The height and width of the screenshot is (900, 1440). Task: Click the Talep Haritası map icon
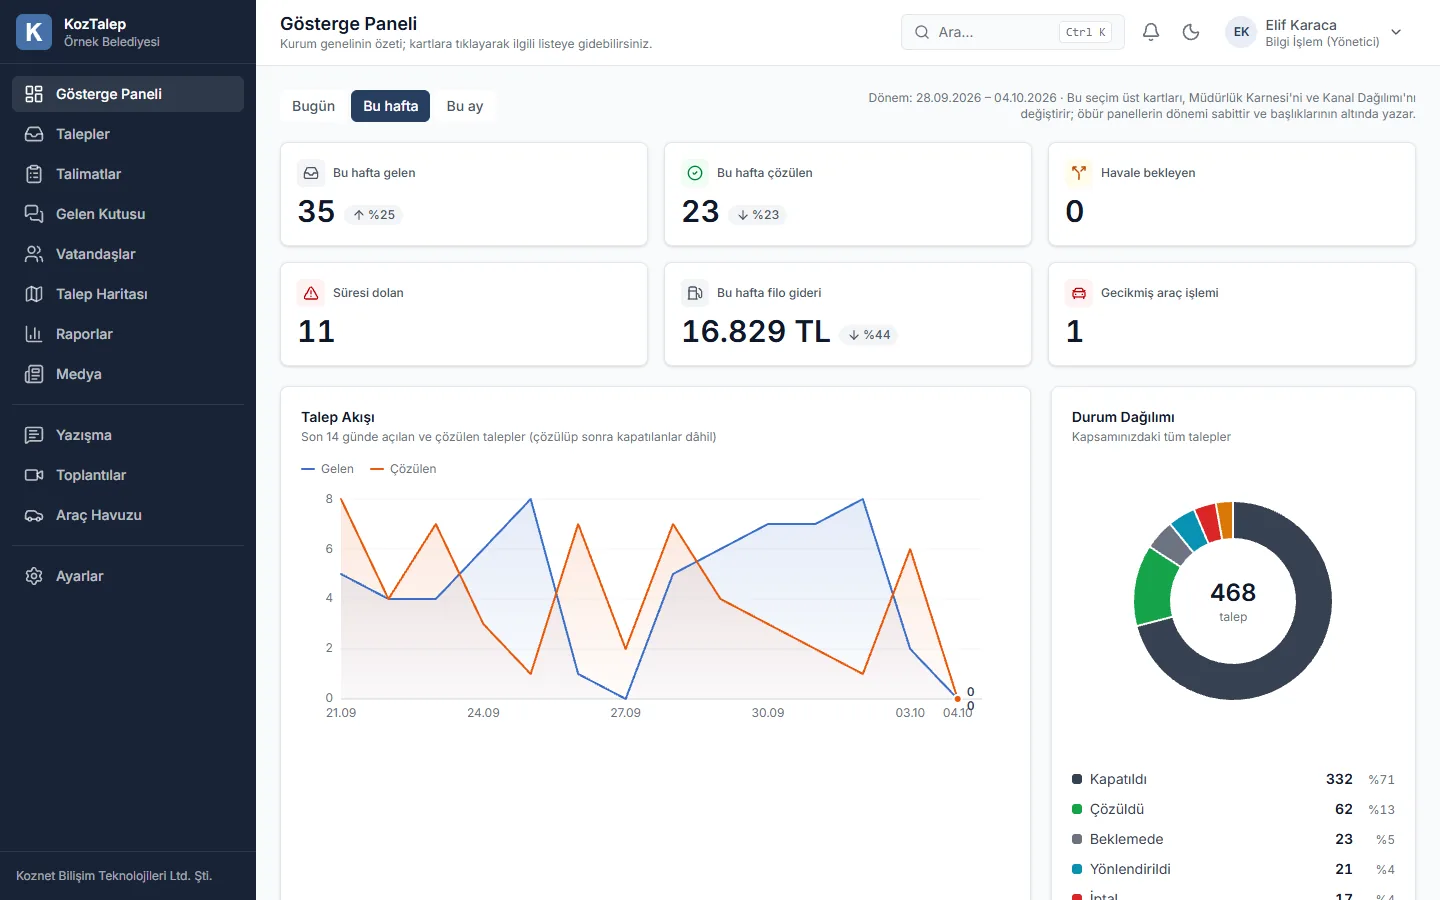click(34, 294)
